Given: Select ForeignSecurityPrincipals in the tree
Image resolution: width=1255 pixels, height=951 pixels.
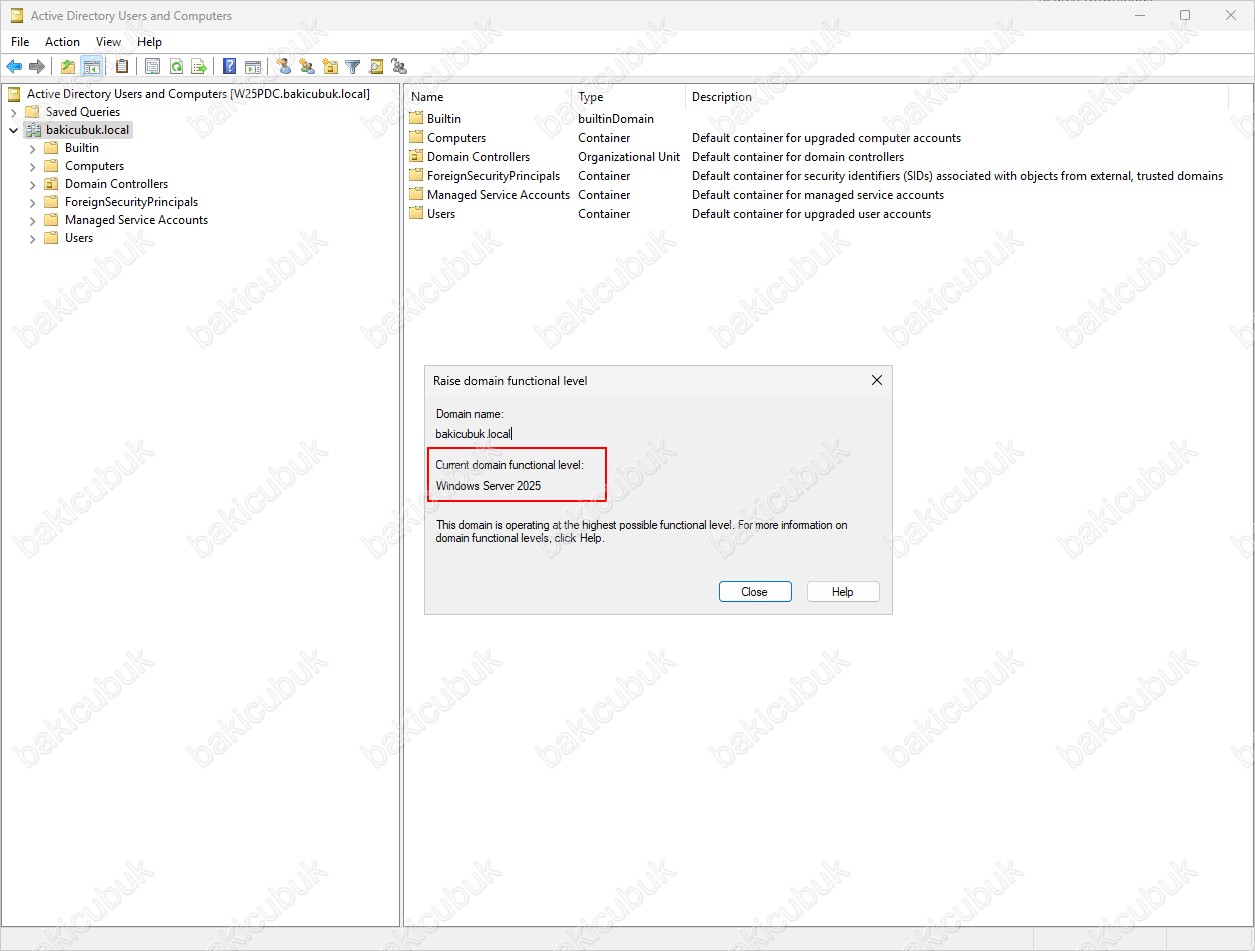Looking at the screenshot, I should click(x=131, y=202).
